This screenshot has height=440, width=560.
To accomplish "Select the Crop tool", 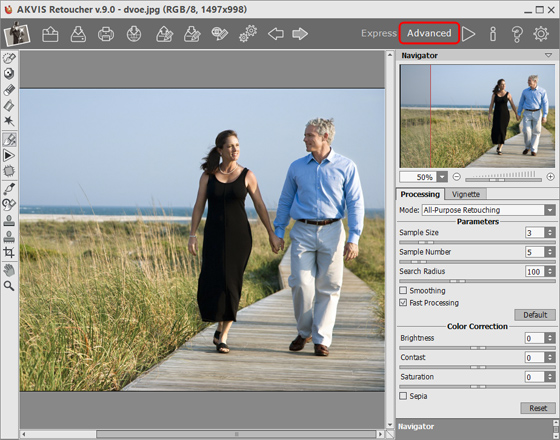I will tap(9, 252).
